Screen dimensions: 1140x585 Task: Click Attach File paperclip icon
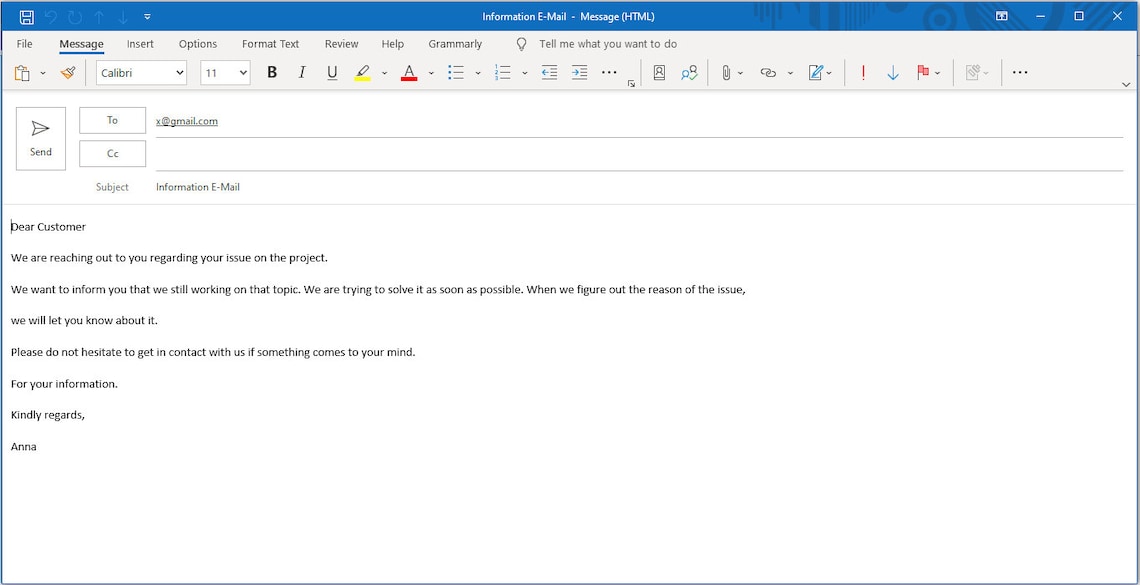(x=726, y=73)
